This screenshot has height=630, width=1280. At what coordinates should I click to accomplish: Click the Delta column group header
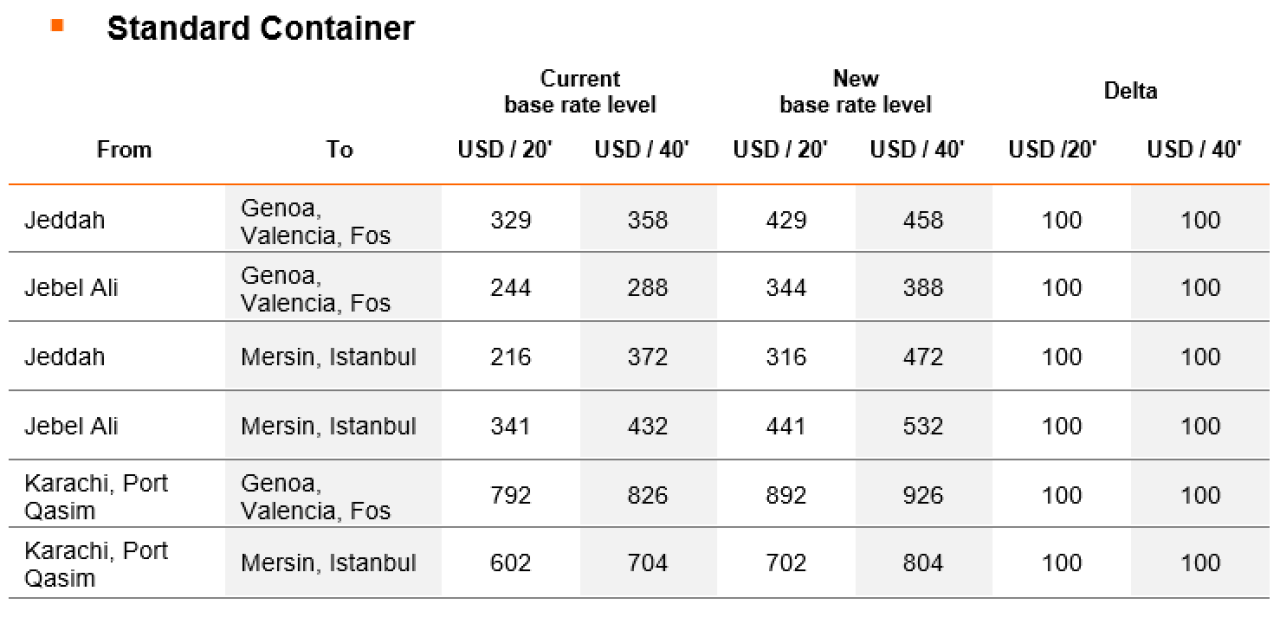click(x=1131, y=91)
